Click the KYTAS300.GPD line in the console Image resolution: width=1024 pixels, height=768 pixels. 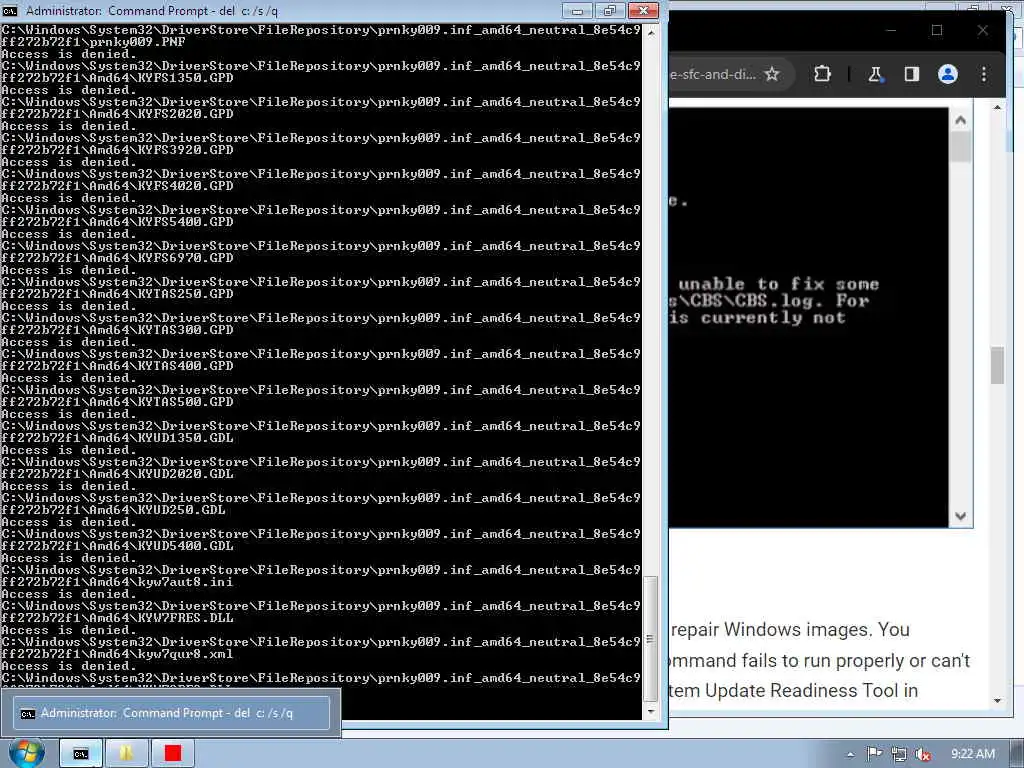(118, 330)
